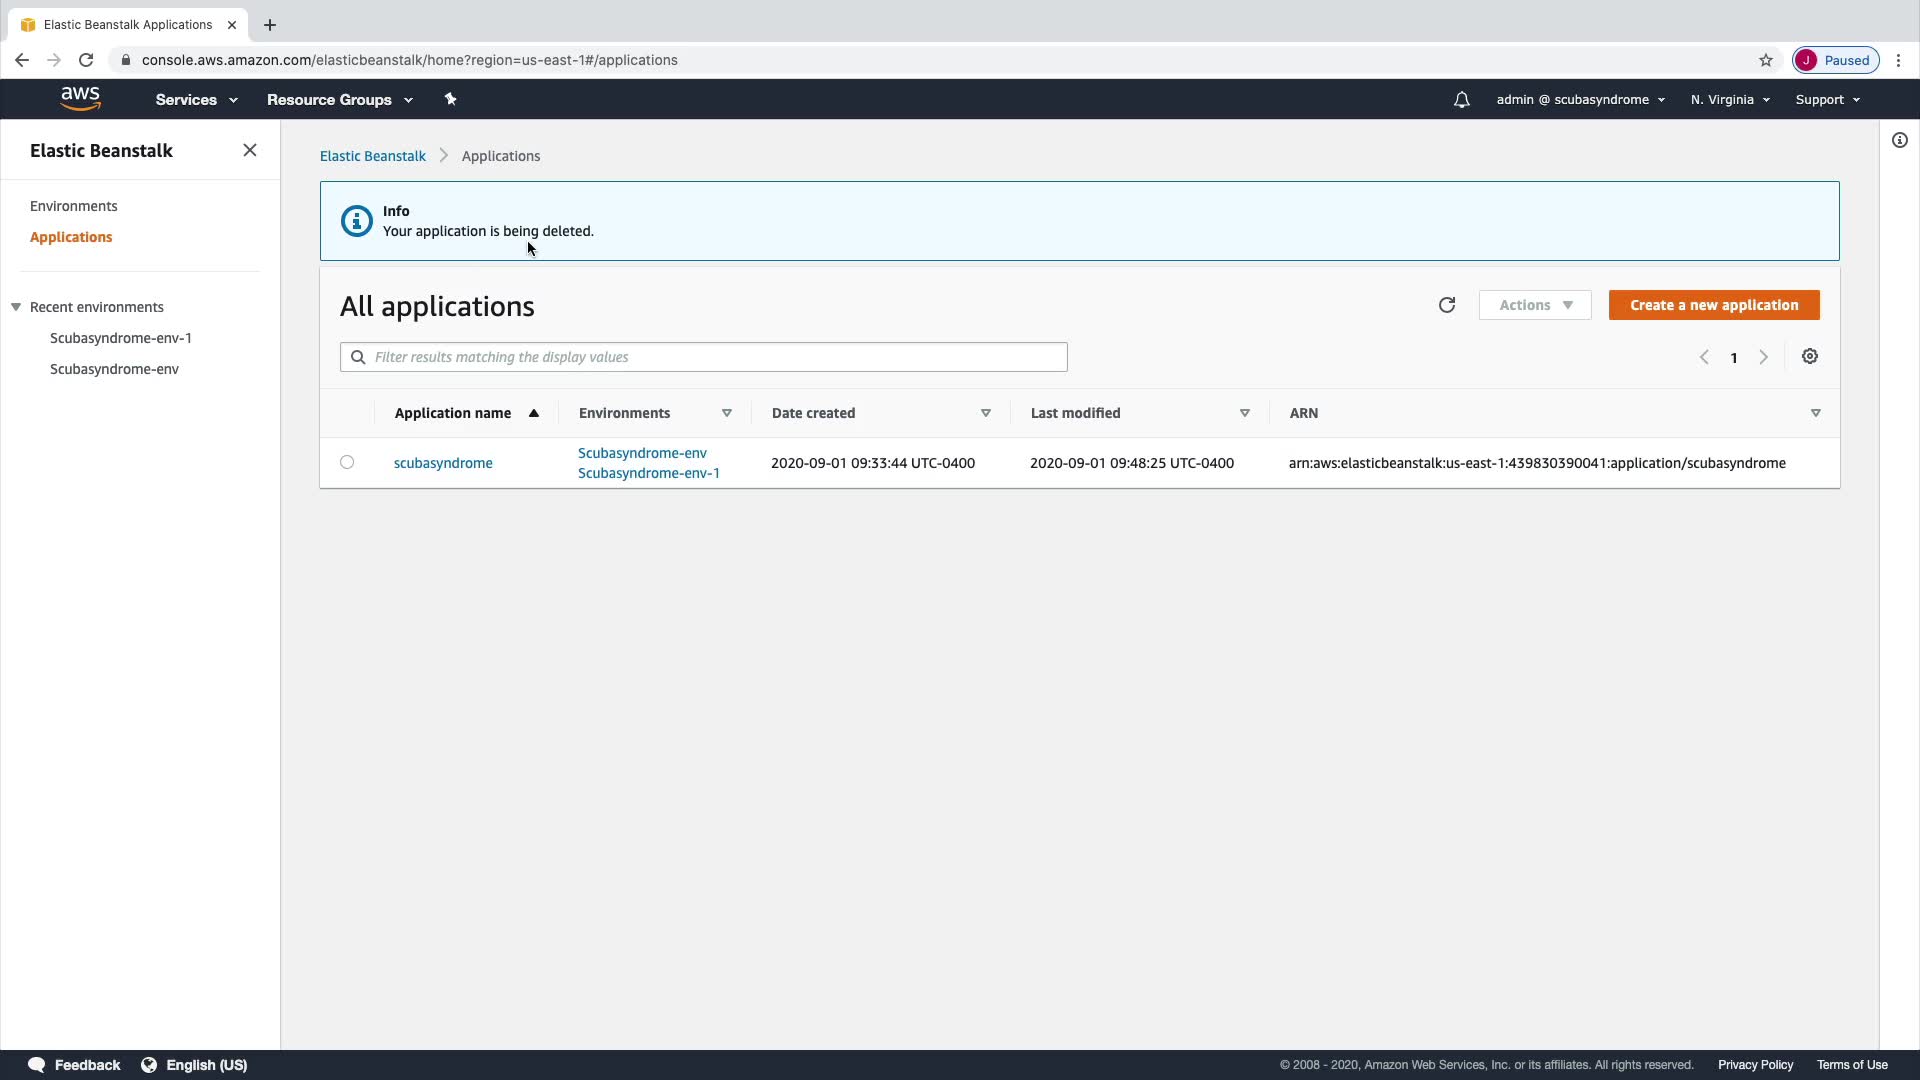Click the AWS logo home icon
Screen dimensions: 1920x1080
(80, 98)
